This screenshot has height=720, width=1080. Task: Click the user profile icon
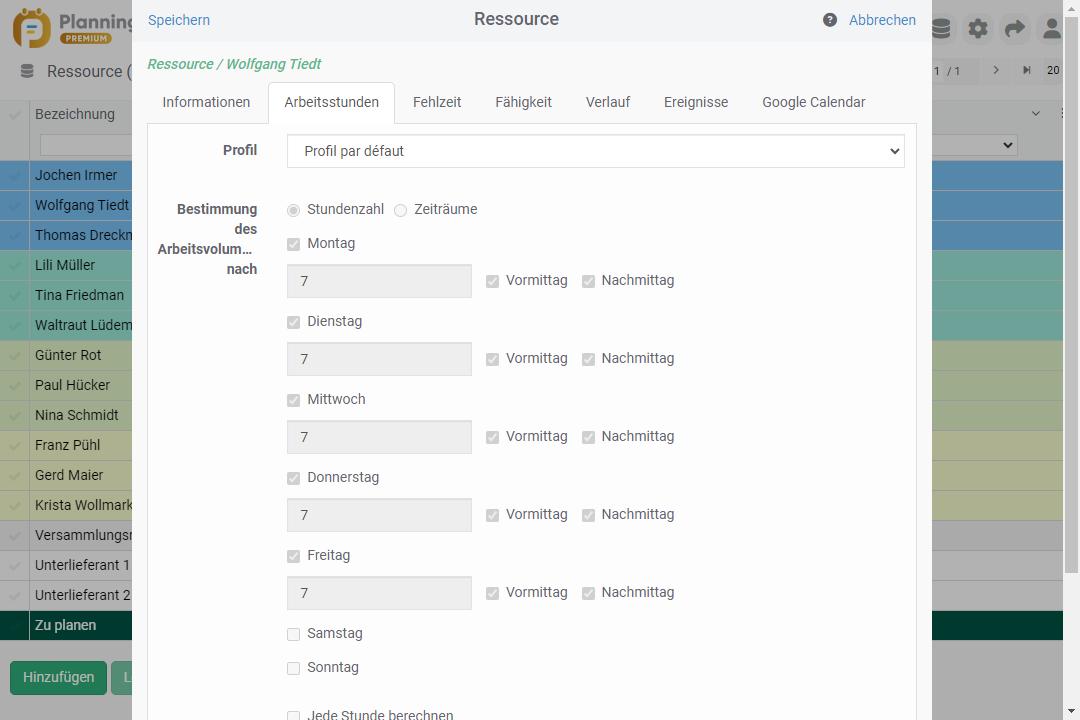click(1051, 29)
